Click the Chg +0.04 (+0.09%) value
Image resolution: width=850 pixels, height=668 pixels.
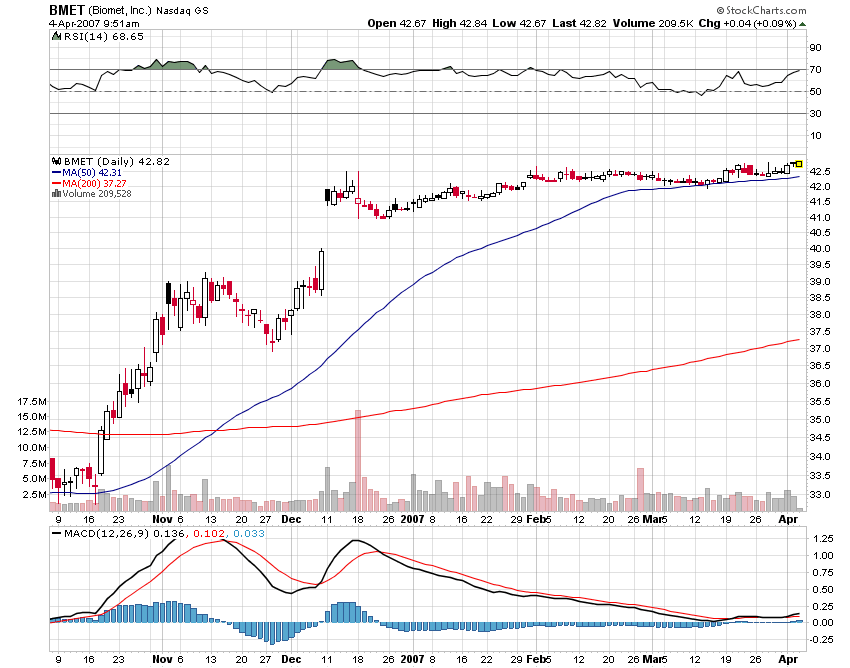tap(748, 23)
